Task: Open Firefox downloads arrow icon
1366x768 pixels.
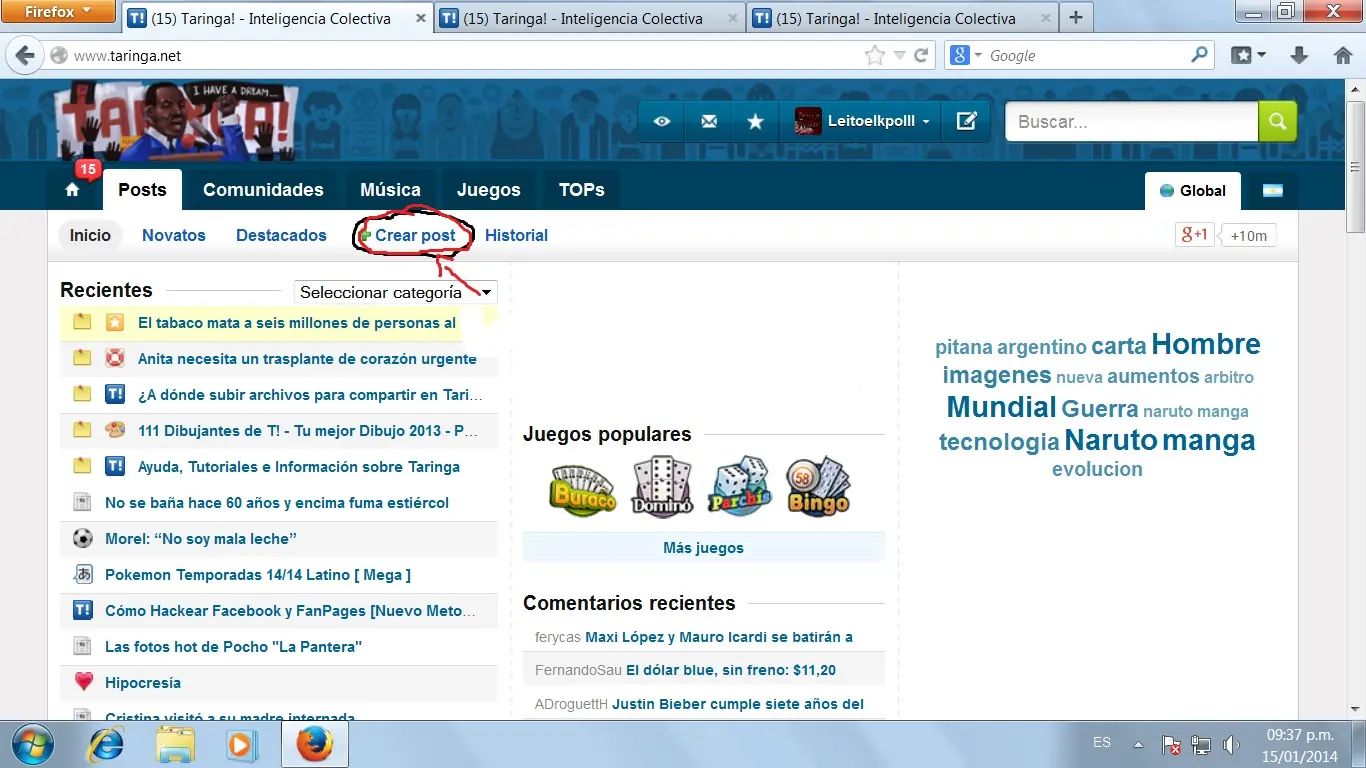Action: click(1299, 56)
